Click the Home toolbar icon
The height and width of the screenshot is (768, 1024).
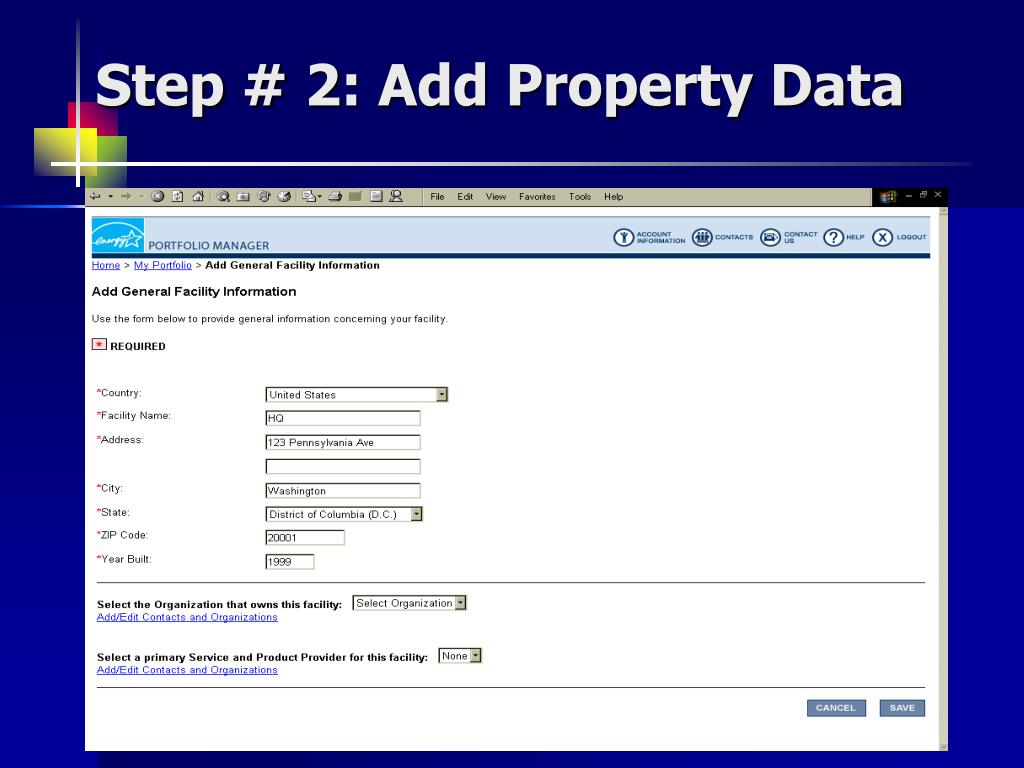click(x=199, y=196)
